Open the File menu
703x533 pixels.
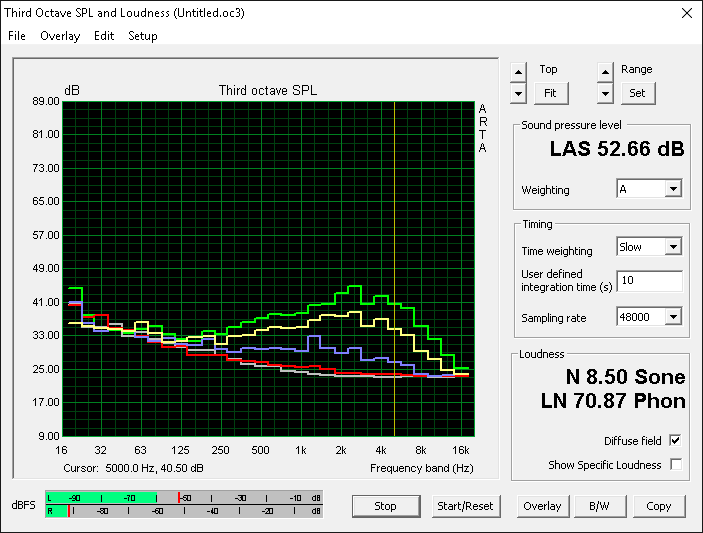point(17,36)
